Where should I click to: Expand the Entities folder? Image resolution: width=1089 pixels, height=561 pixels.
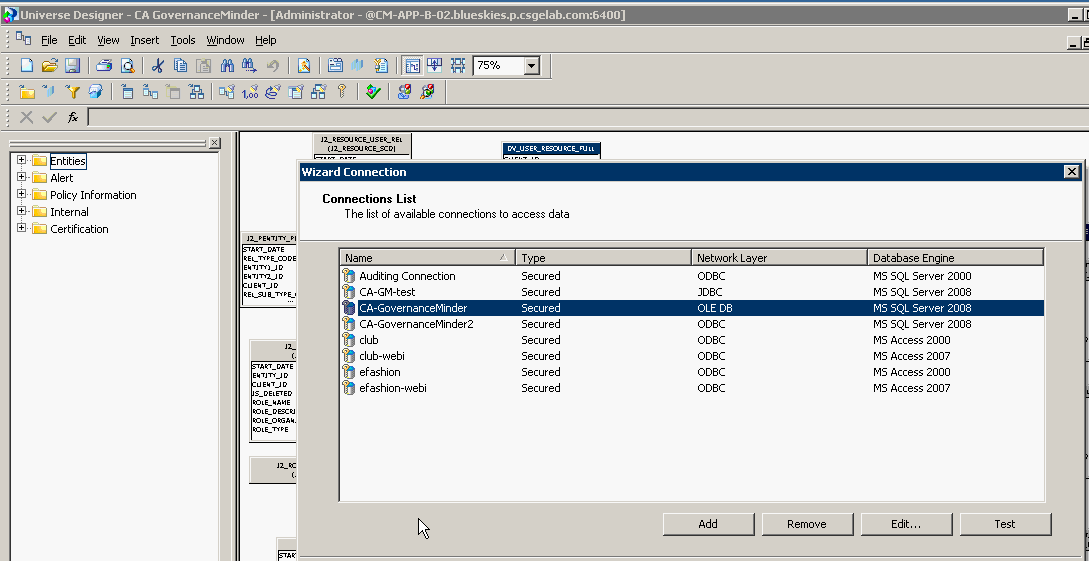[22, 161]
